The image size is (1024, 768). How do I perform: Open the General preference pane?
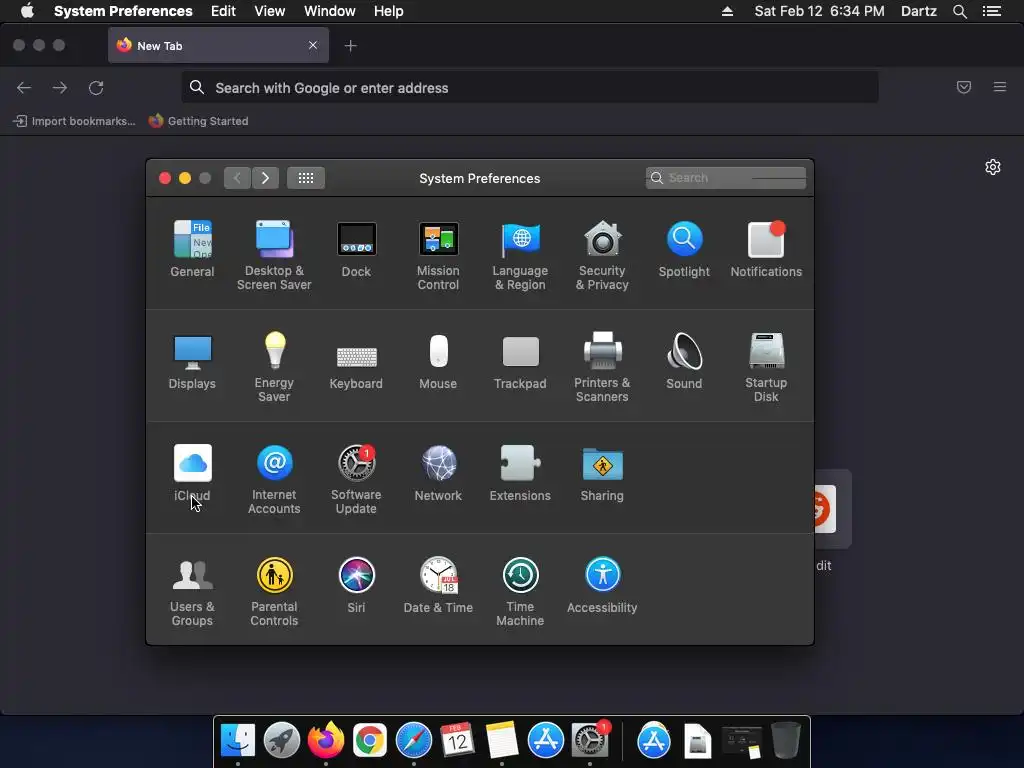point(192,249)
